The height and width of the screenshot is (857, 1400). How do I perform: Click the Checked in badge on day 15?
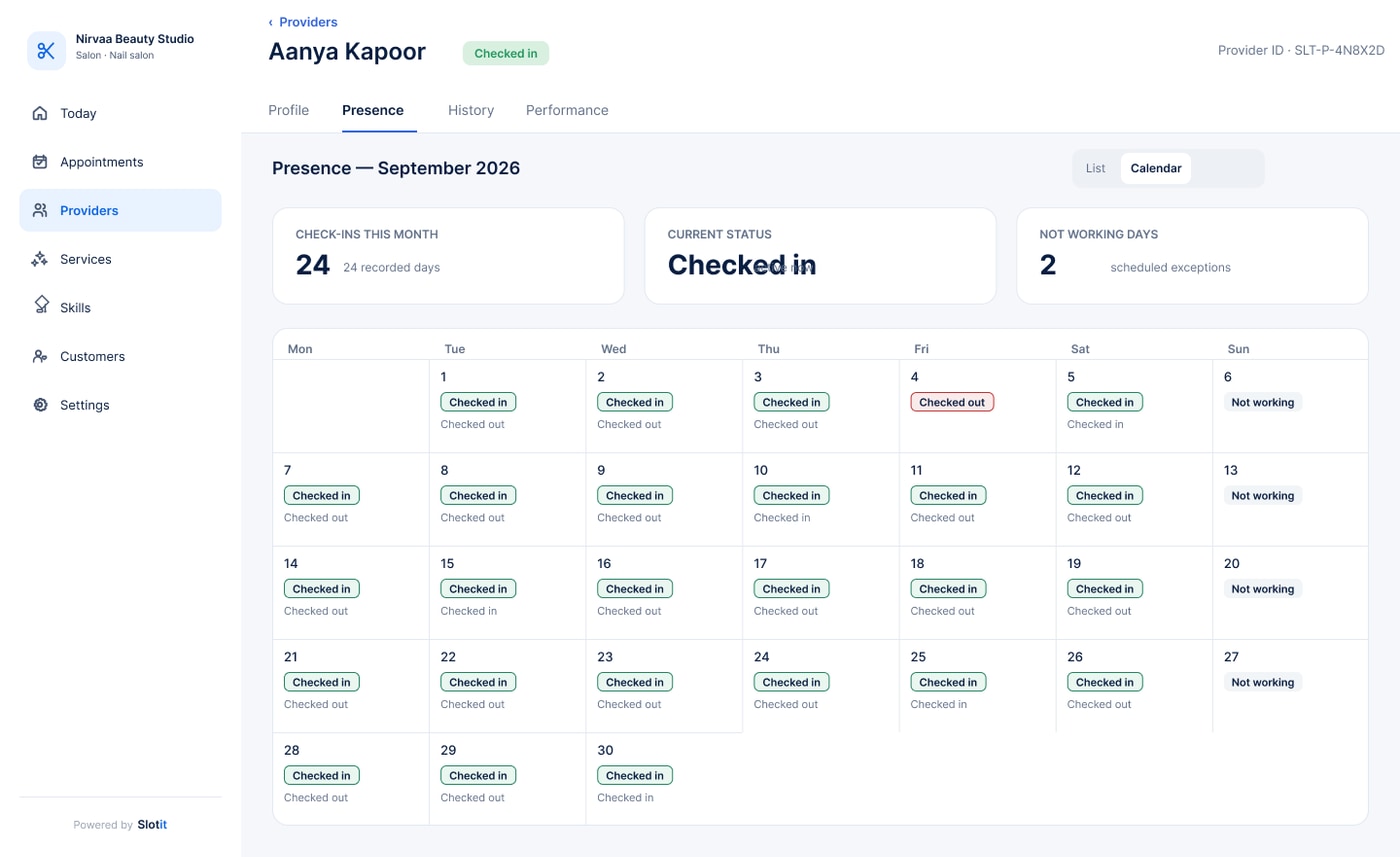[478, 589]
